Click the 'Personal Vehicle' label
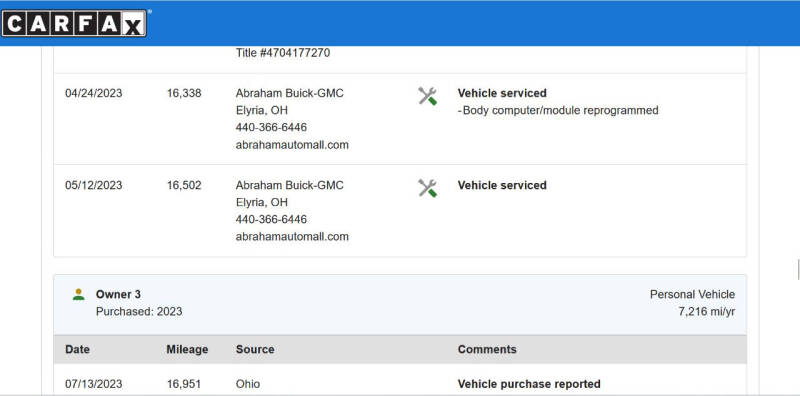Viewport: 800px width, 396px height. (692, 294)
